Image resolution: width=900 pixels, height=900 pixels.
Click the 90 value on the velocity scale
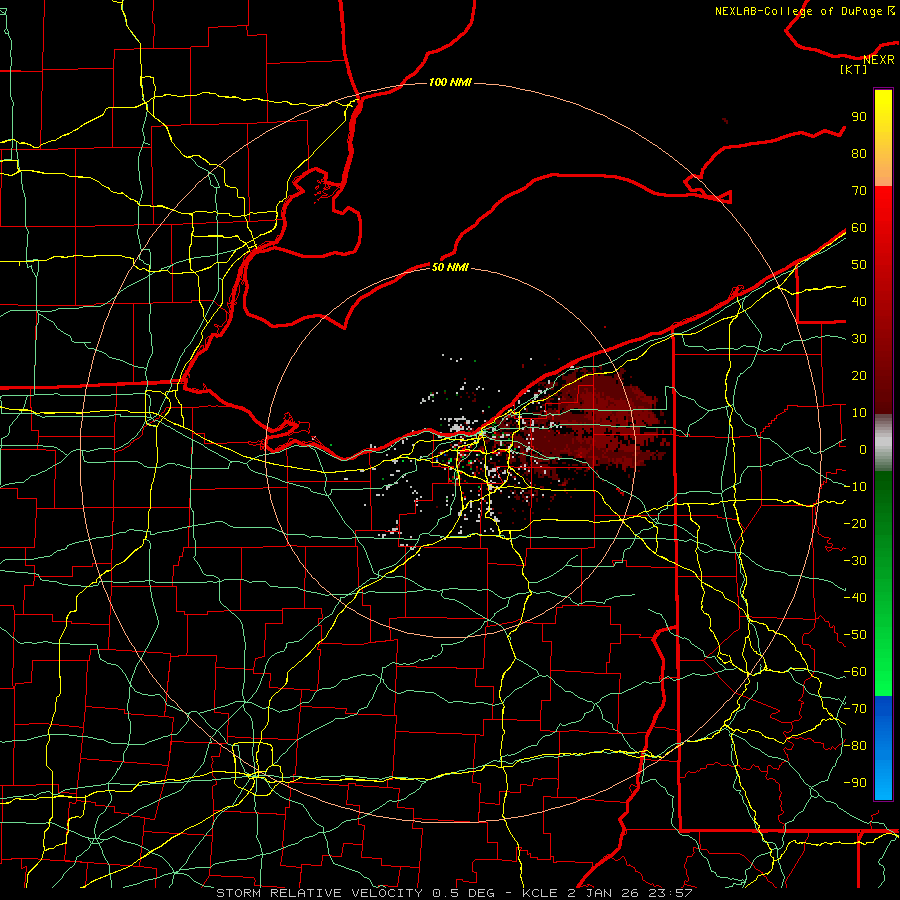pos(859,117)
